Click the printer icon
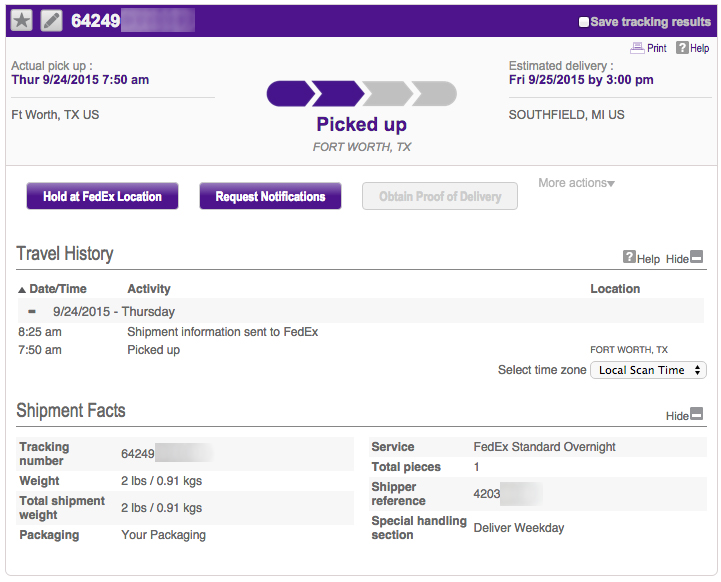 636,48
